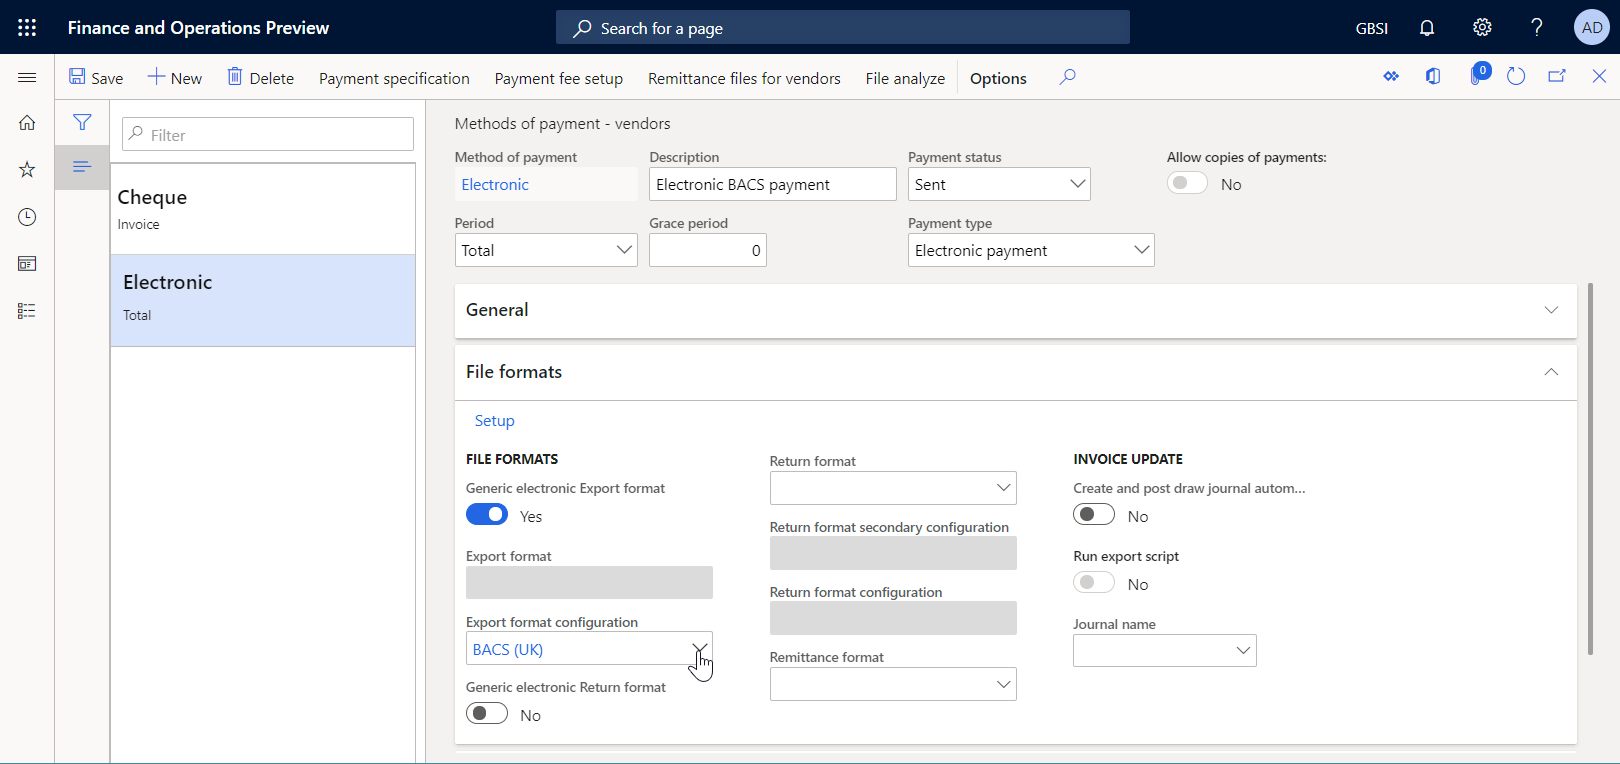Close the Methods of payment form

1599,77
